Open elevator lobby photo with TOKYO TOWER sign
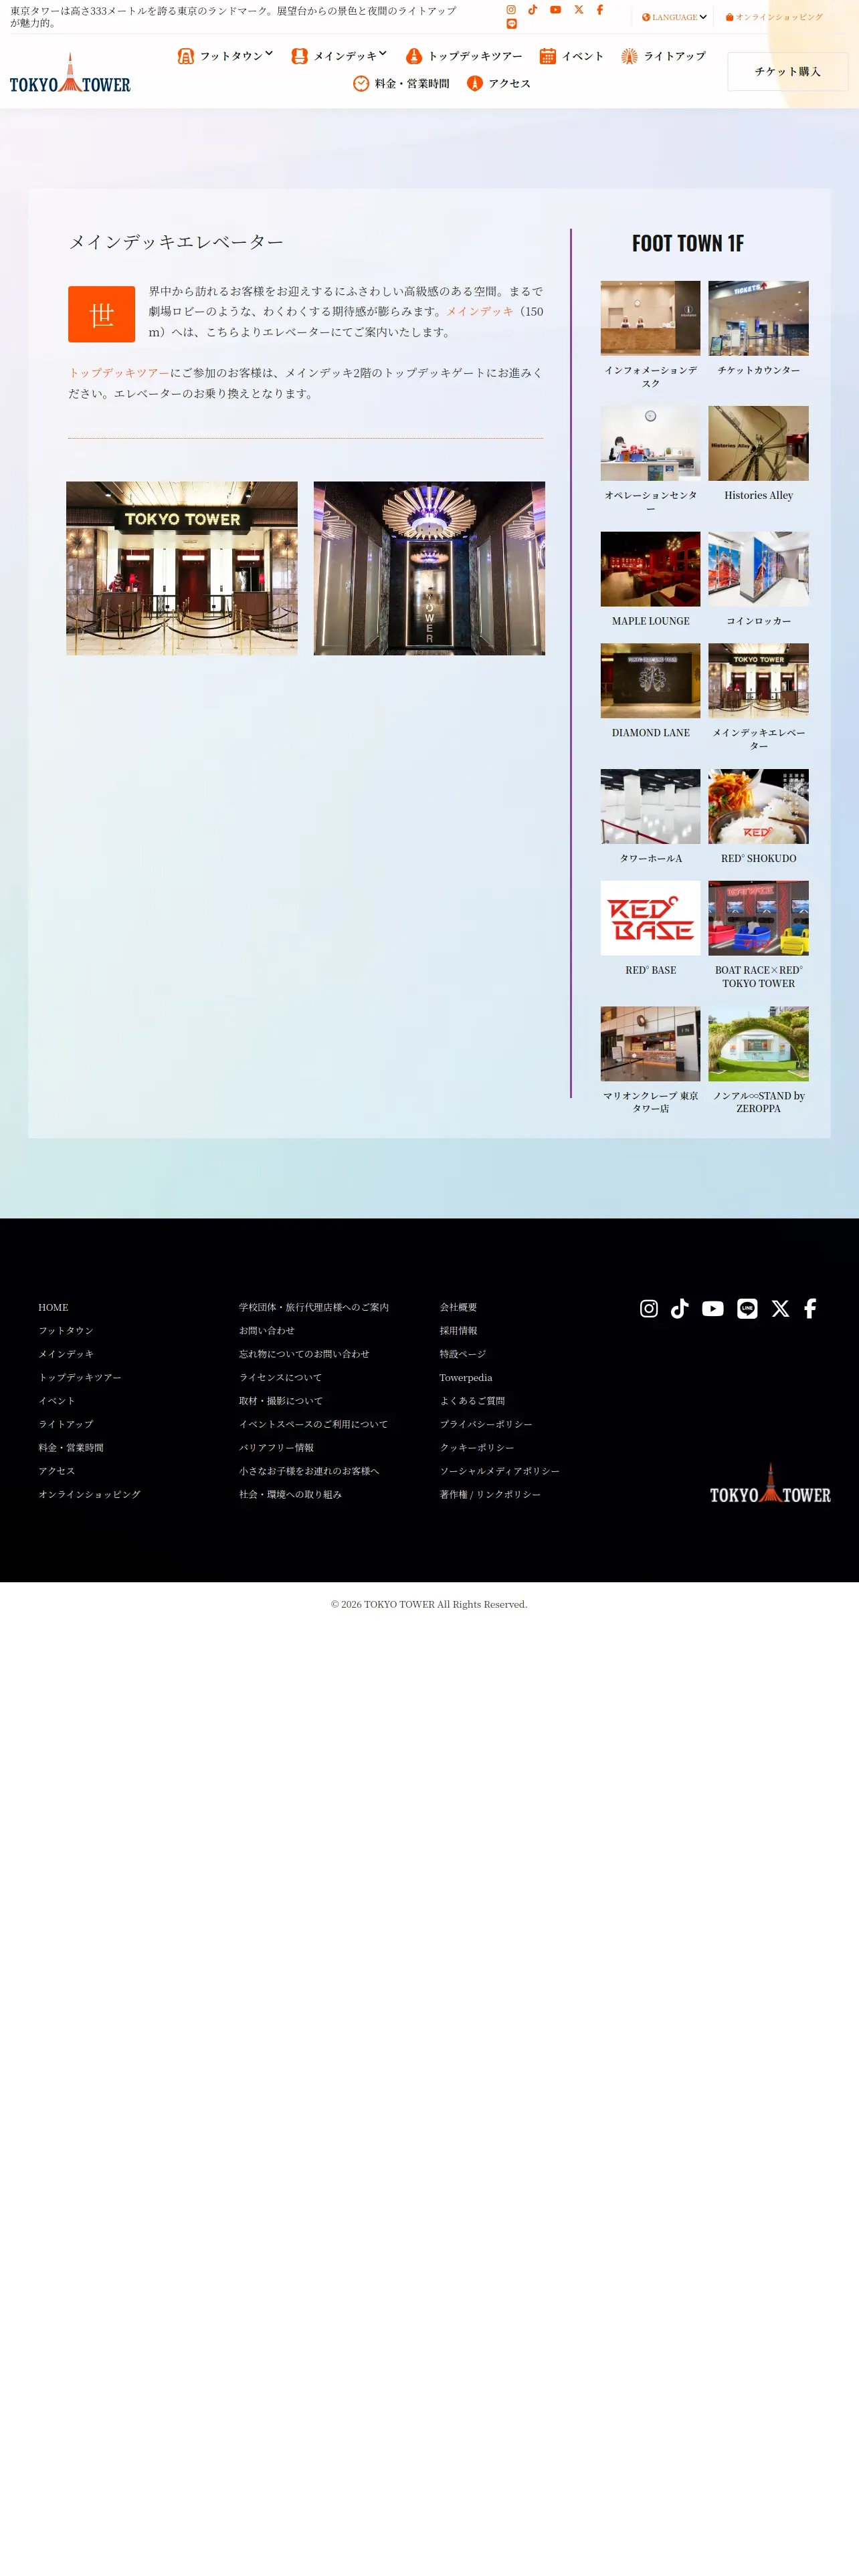This screenshot has width=859, height=2576. [182, 568]
